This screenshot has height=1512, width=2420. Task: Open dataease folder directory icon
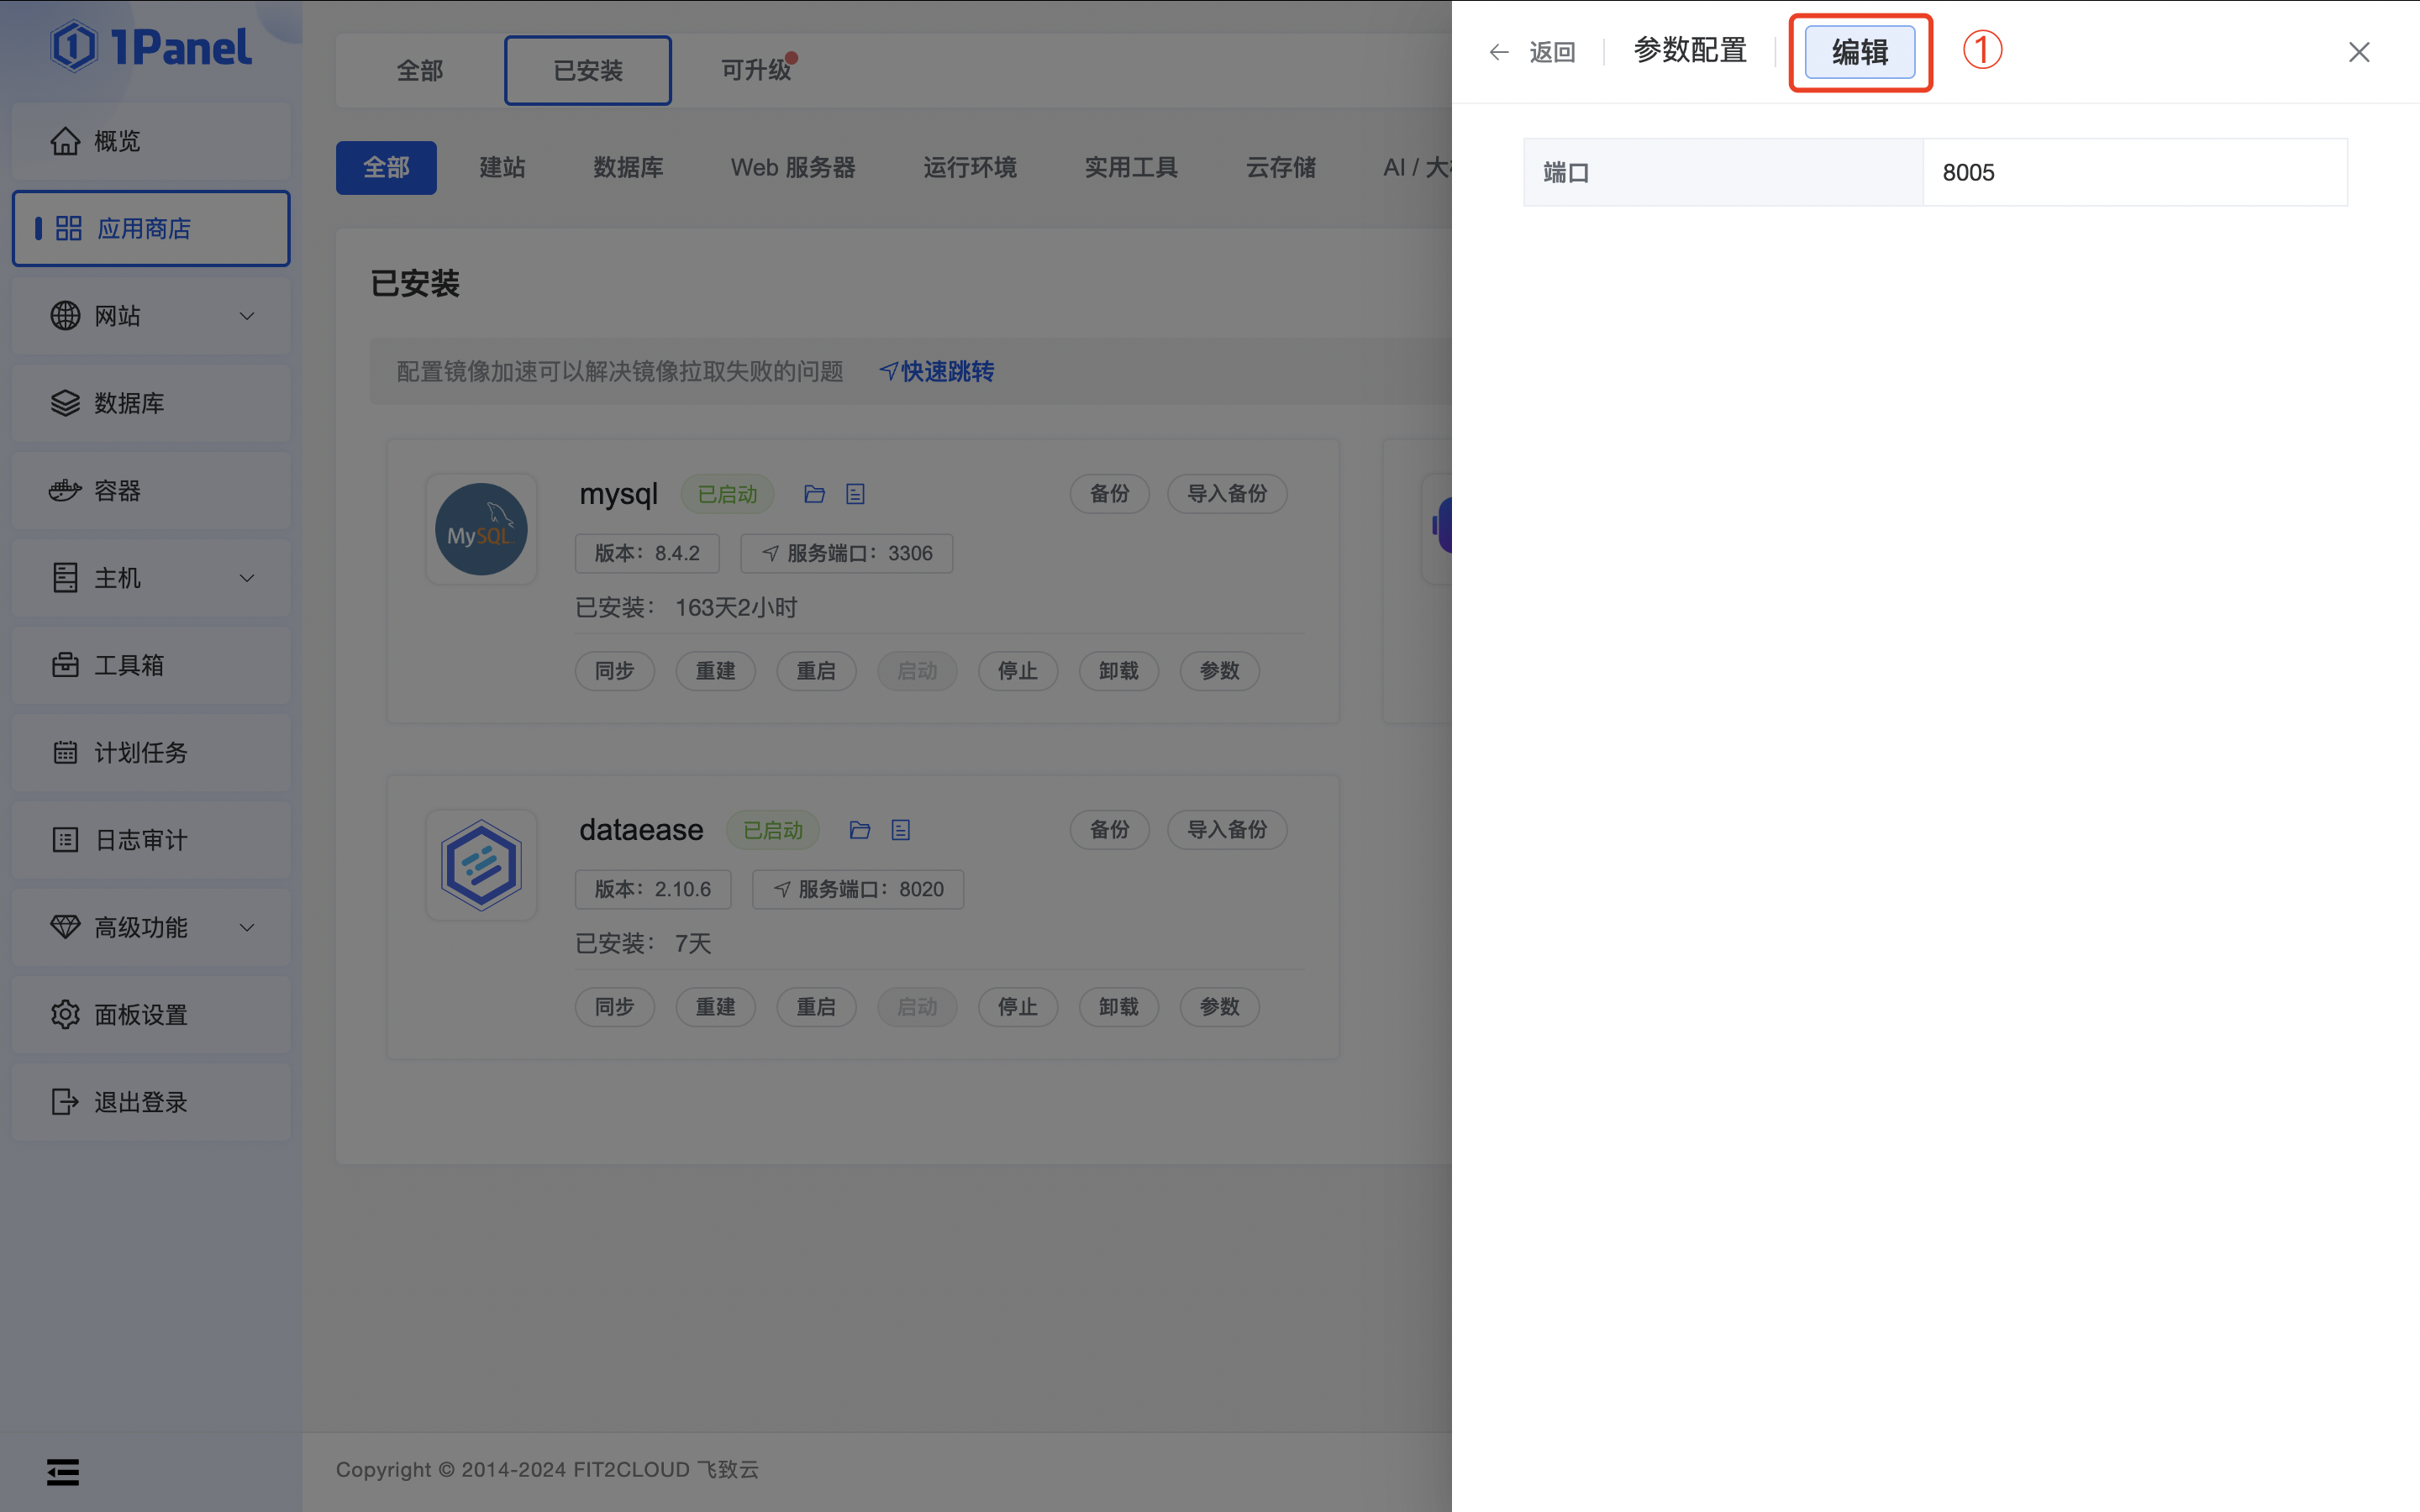pyautogui.click(x=859, y=830)
